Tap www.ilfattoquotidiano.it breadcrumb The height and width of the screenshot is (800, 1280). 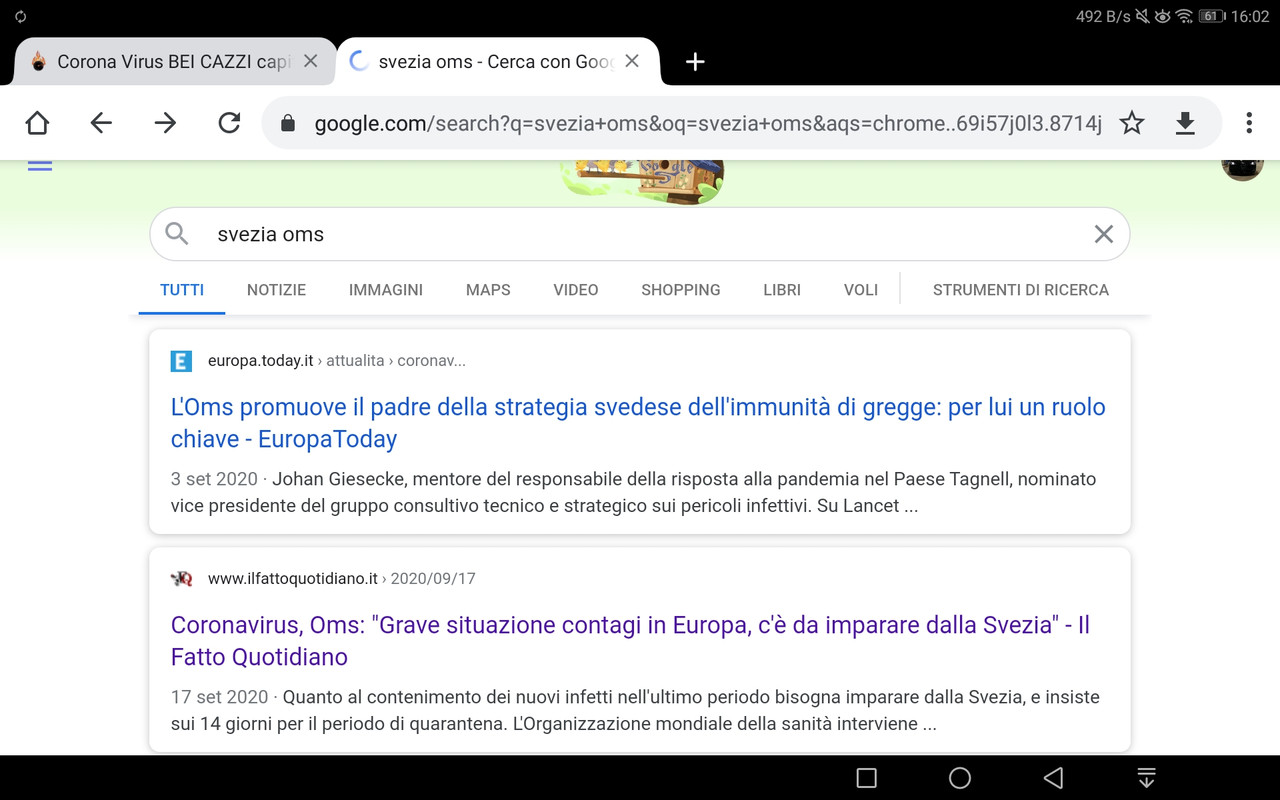point(342,579)
